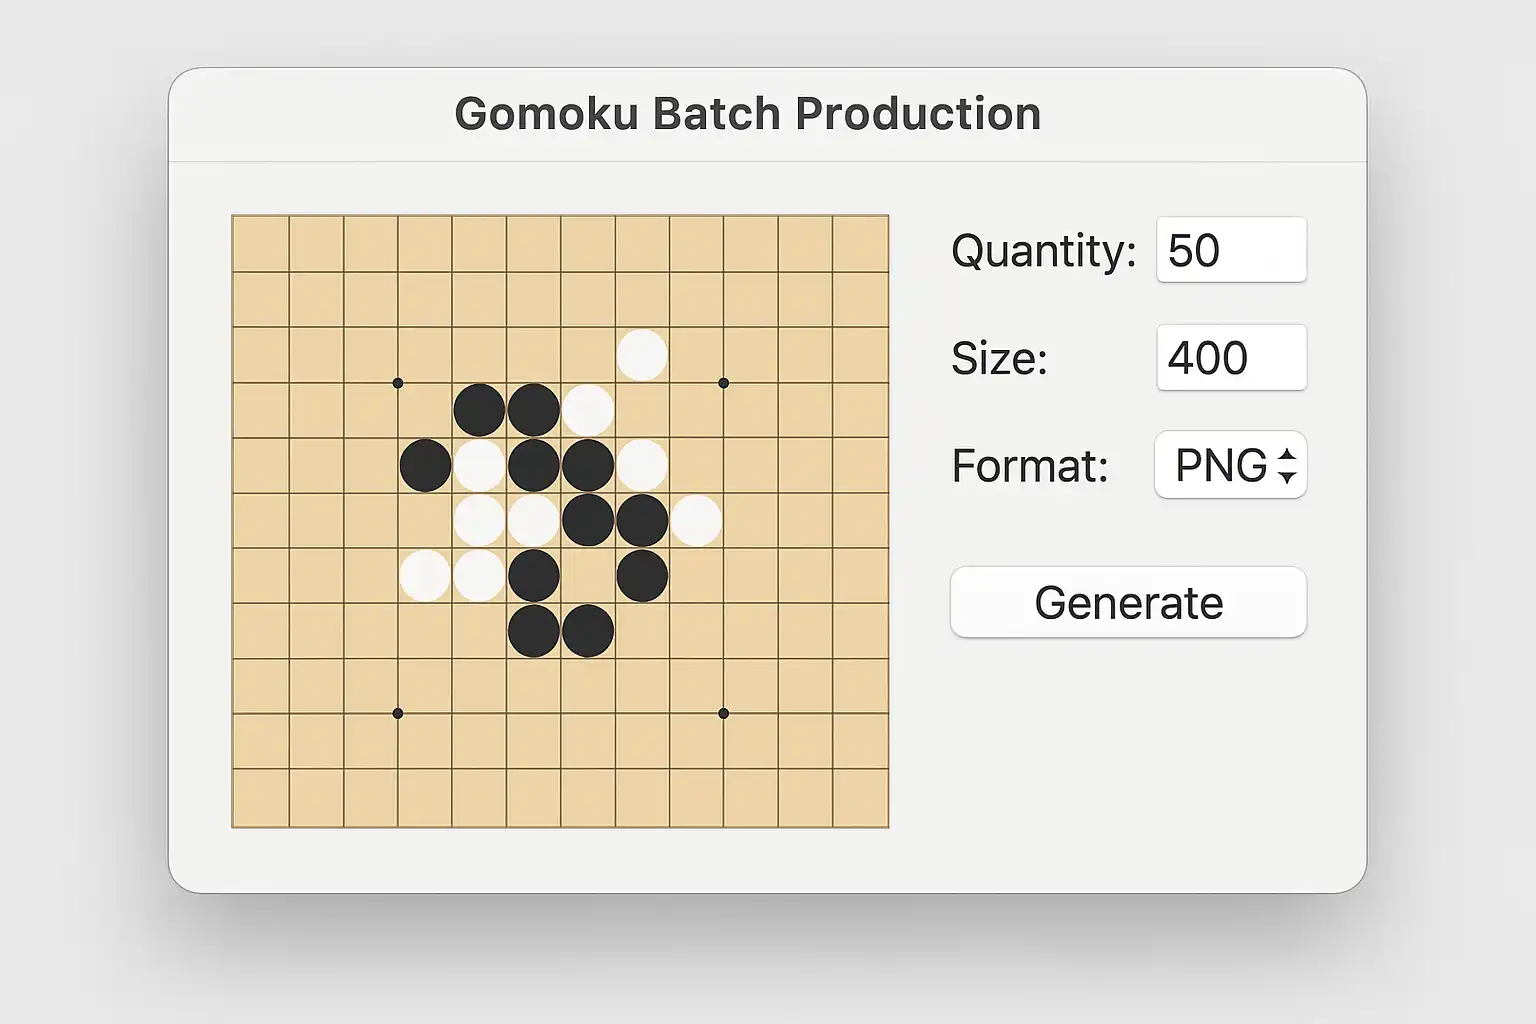
Task: Click the leftmost black stone in the top black row
Action: point(479,410)
